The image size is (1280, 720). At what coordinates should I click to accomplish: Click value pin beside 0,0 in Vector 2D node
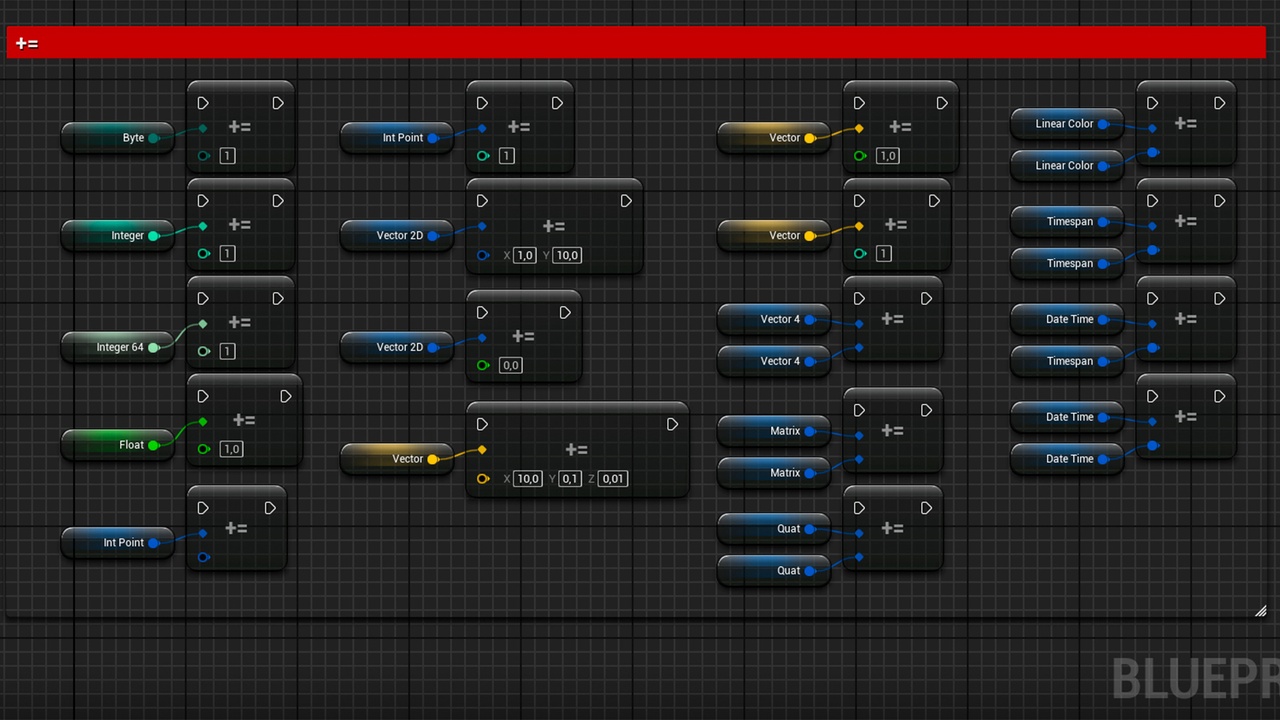click(x=483, y=366)
